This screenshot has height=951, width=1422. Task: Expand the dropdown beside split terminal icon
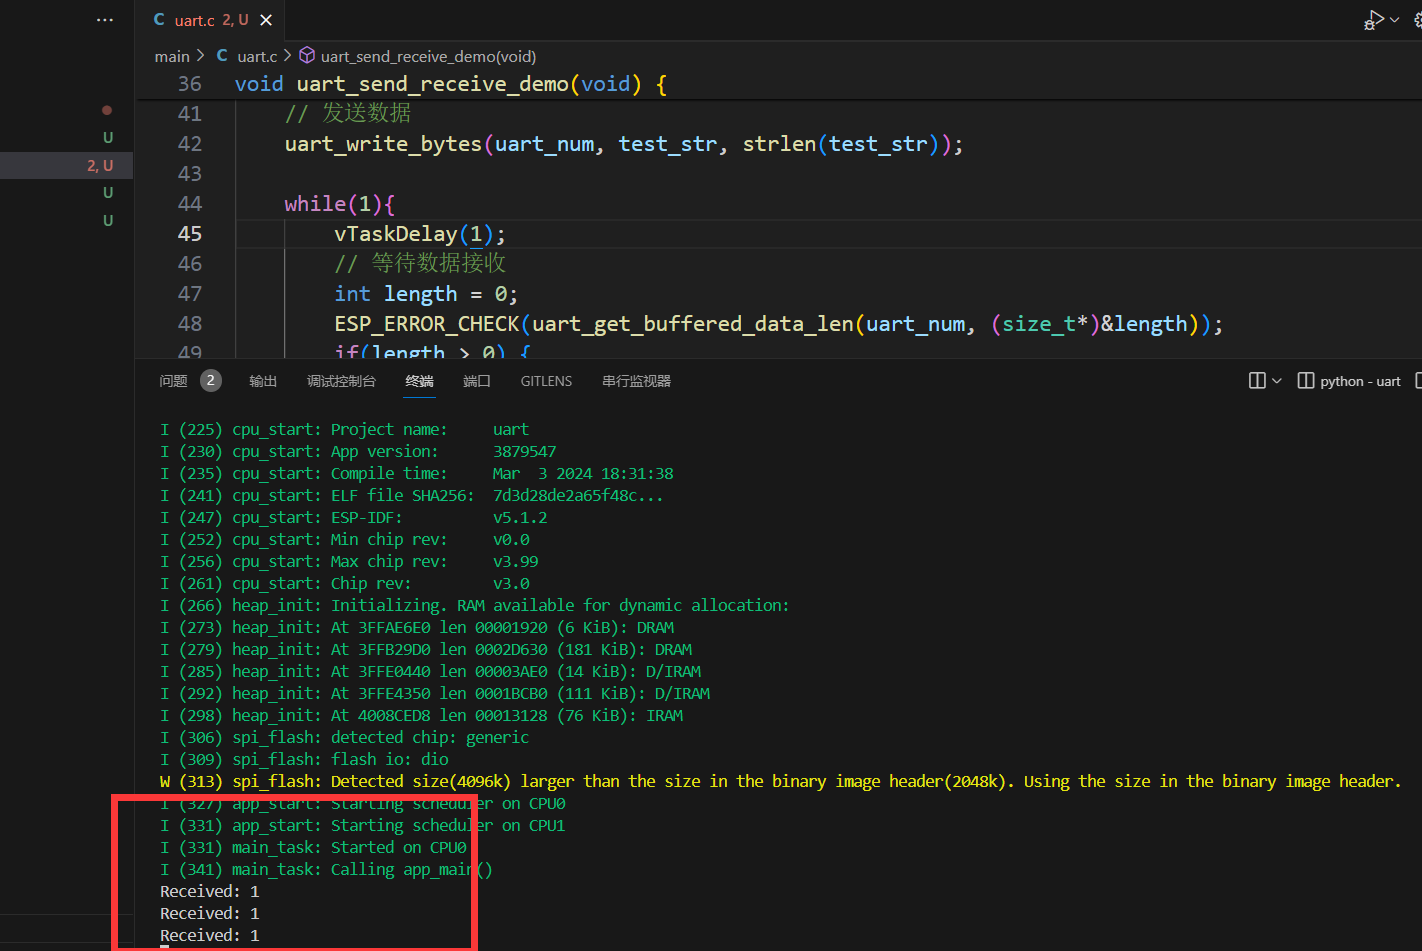1277,381
